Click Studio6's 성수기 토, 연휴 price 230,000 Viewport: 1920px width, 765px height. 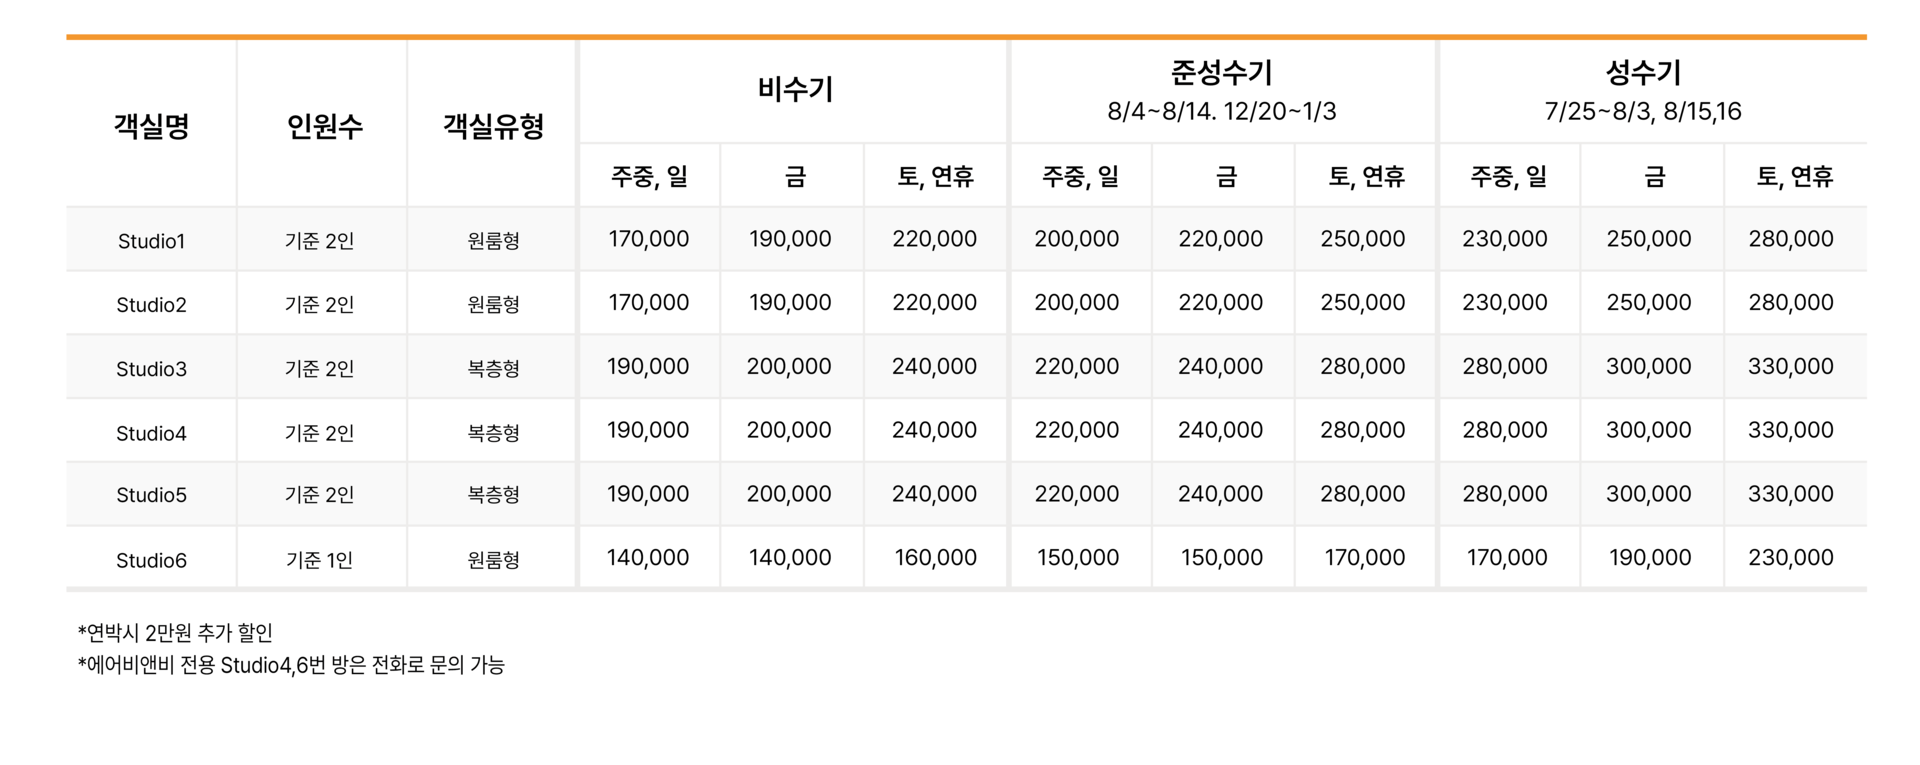pos(1790,558)
